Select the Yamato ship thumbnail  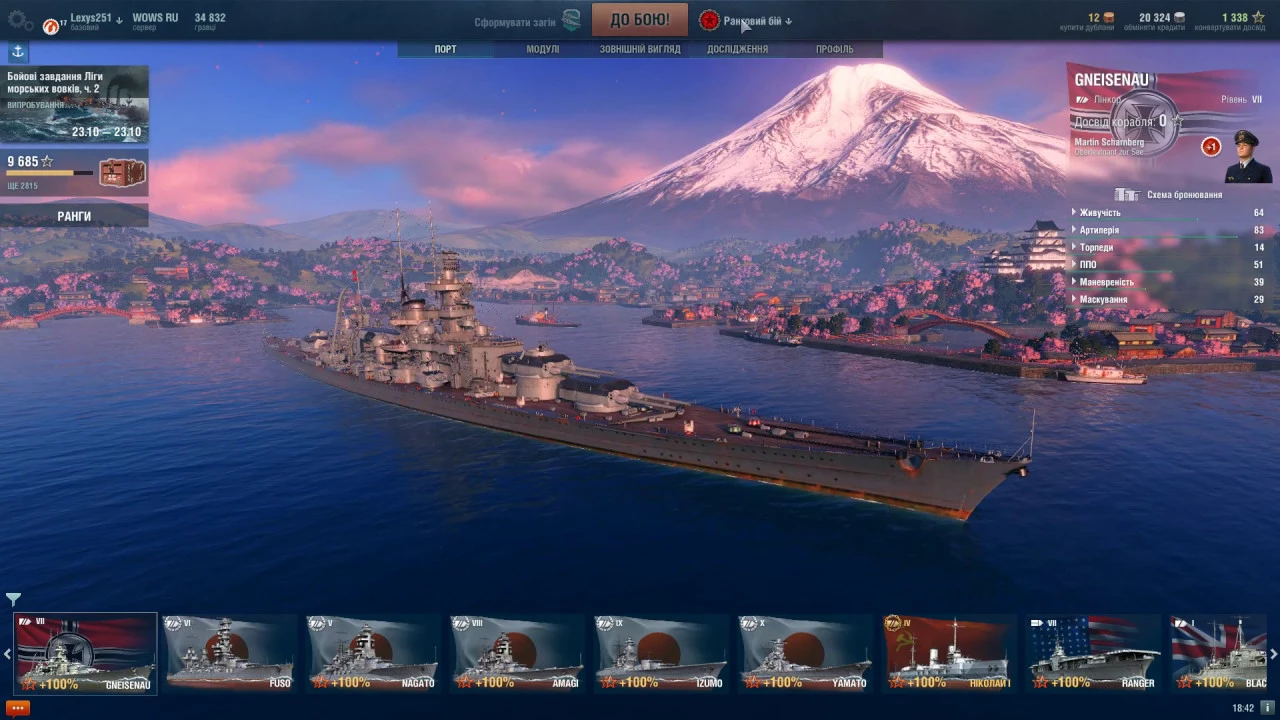coord(806,653)
